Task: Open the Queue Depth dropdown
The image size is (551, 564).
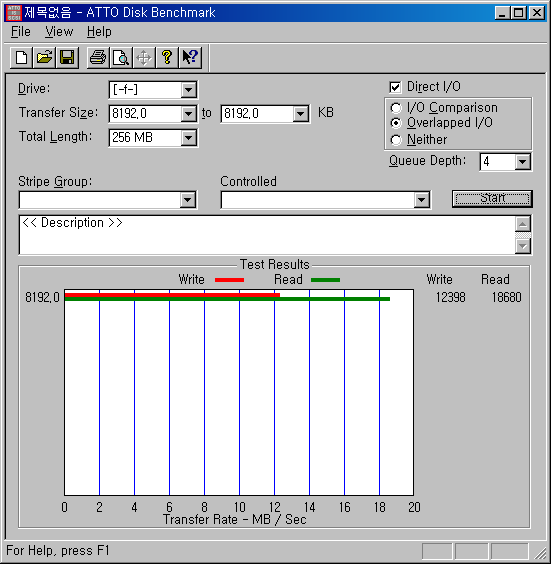Action: 523,162
